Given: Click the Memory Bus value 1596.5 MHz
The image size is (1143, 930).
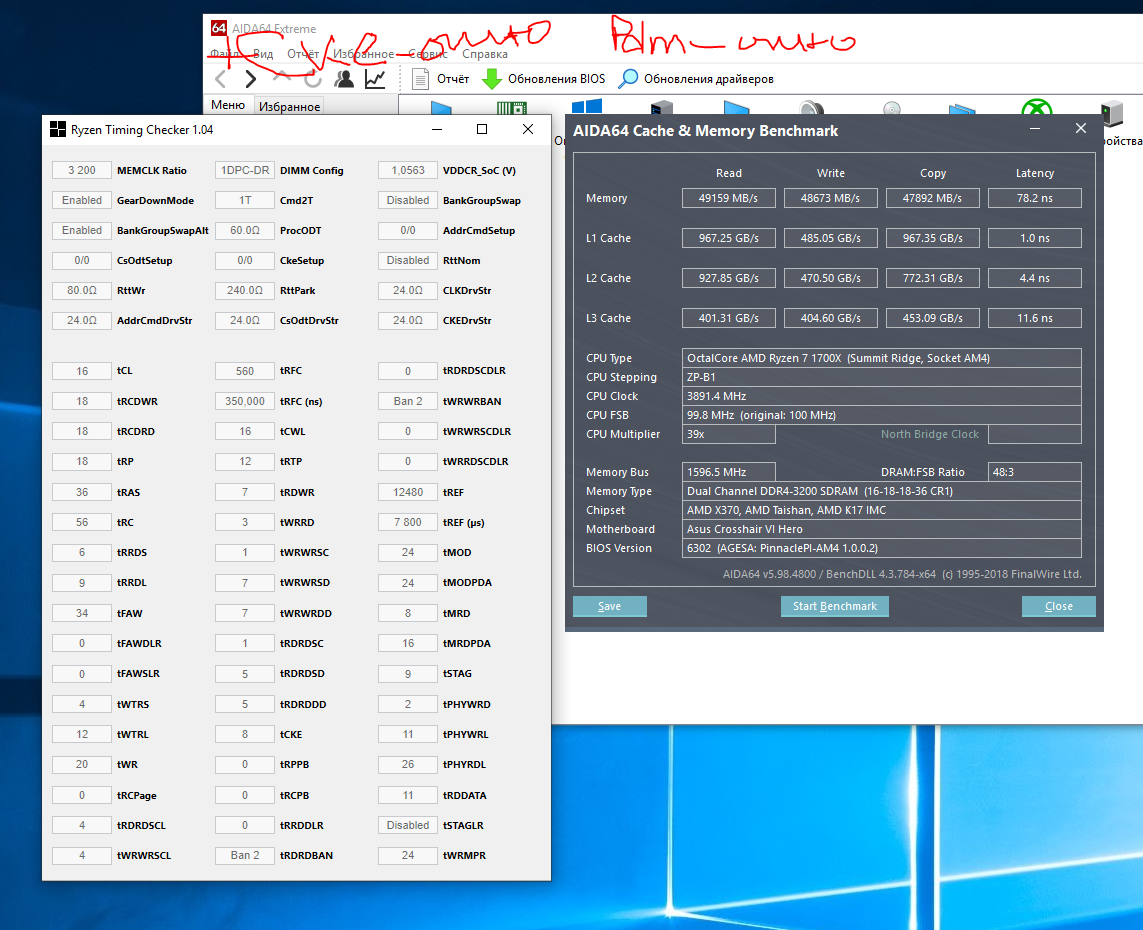Looking at the screenshot, I should (x=728, y=472).
